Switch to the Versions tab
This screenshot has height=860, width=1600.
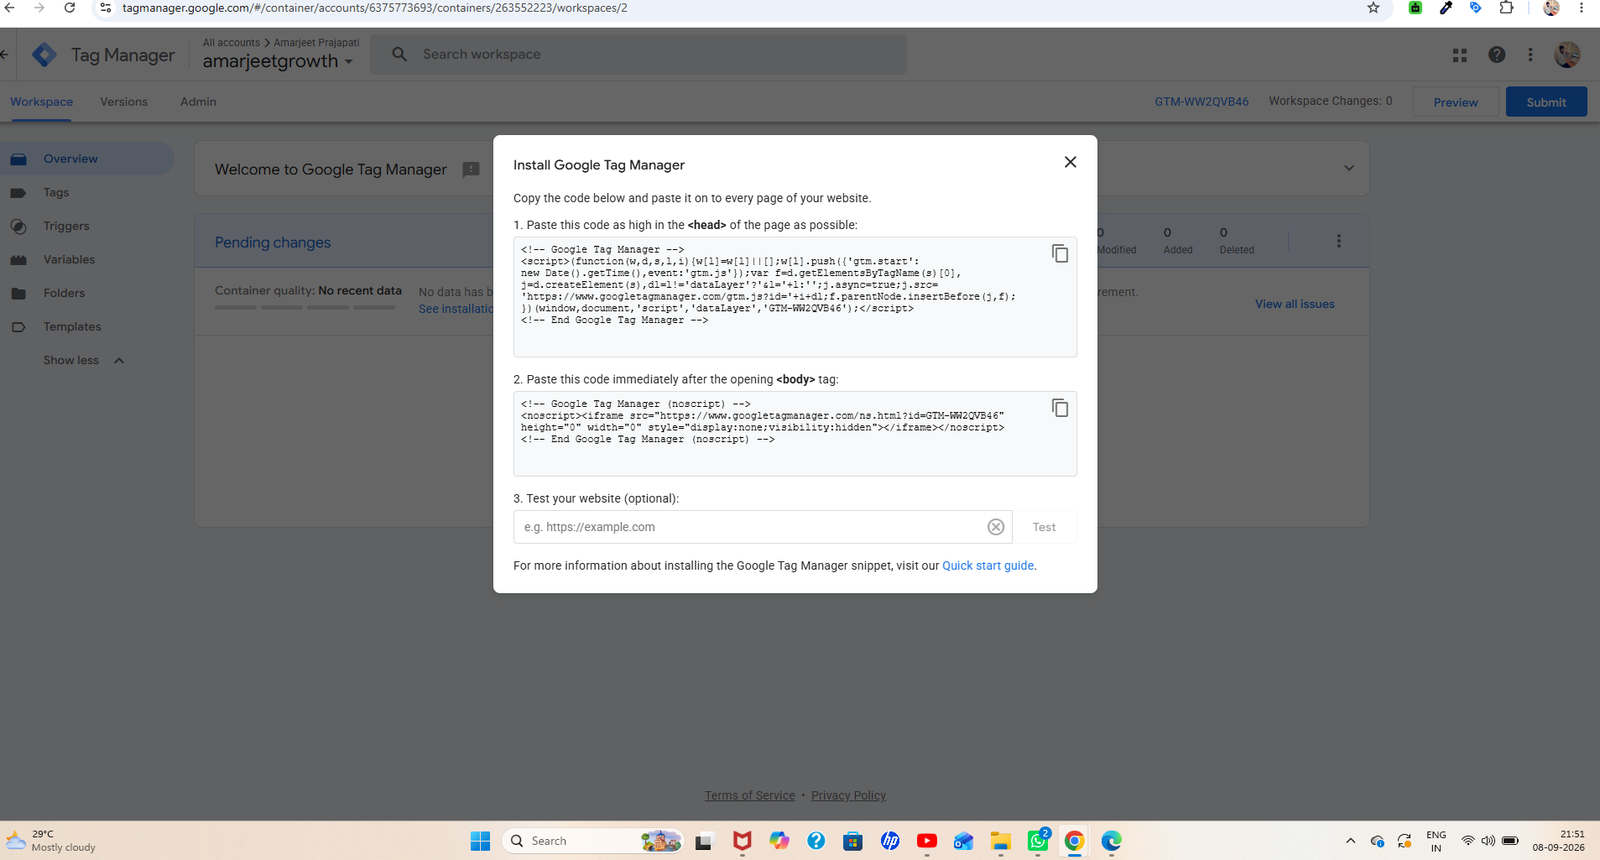[124, 102]
